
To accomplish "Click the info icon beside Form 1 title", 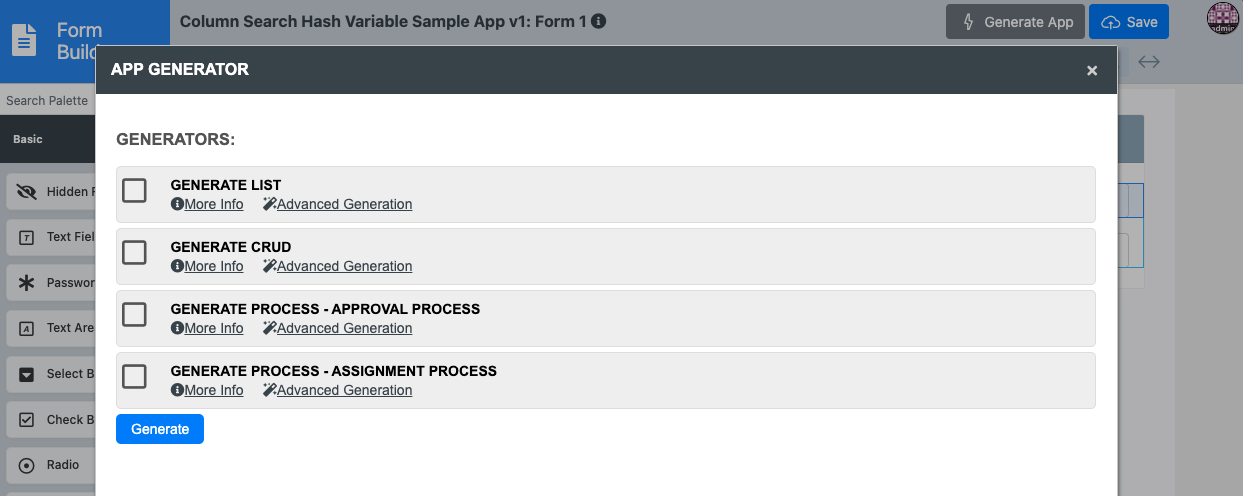I will coord(598,21).
